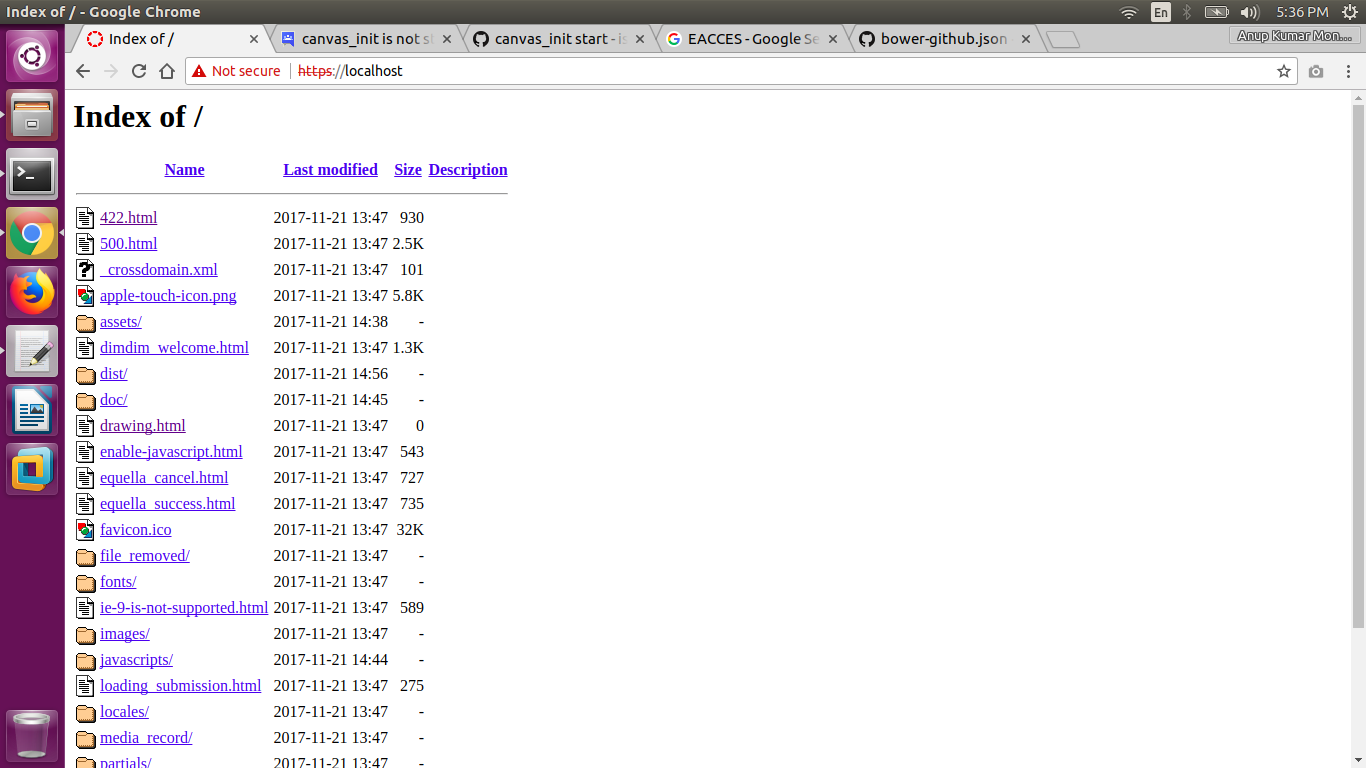Screen dimensions: 1366x768
Task: Bookmark this page with the star
Action: click(x=1283, y=71)
